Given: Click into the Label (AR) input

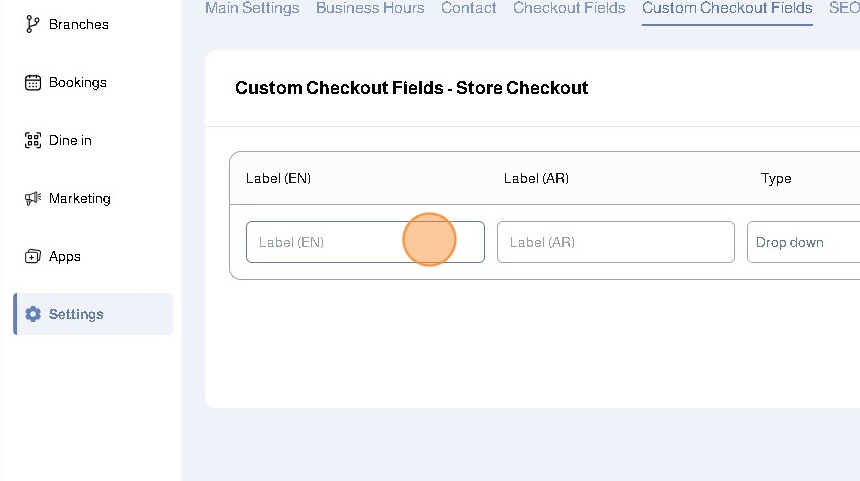Looking at the screenshot, I should tap(615, 242).
